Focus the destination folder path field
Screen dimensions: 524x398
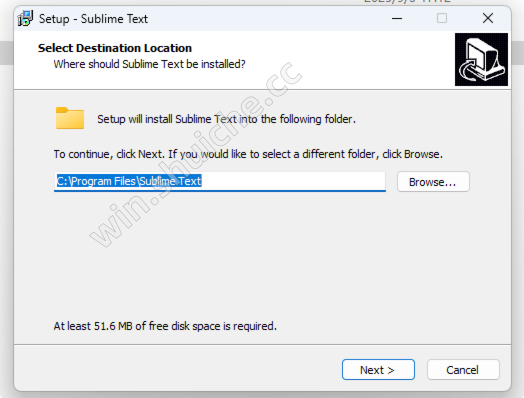(x=220, y=181)
